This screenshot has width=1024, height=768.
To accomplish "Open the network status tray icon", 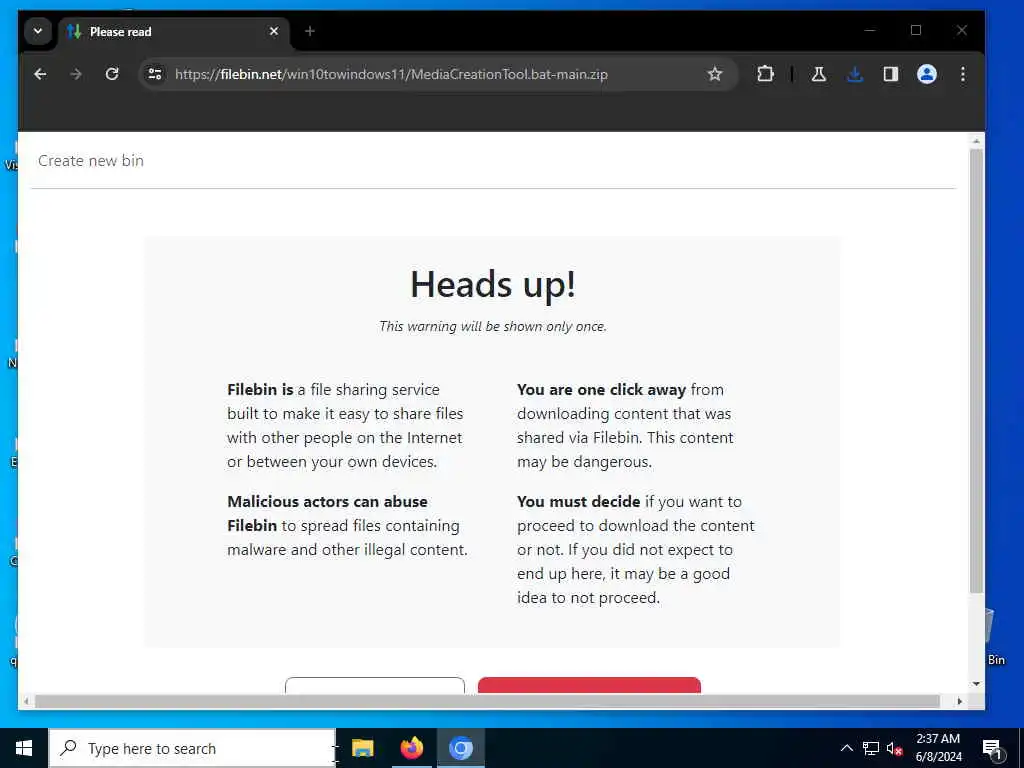I will coord(871,748).
